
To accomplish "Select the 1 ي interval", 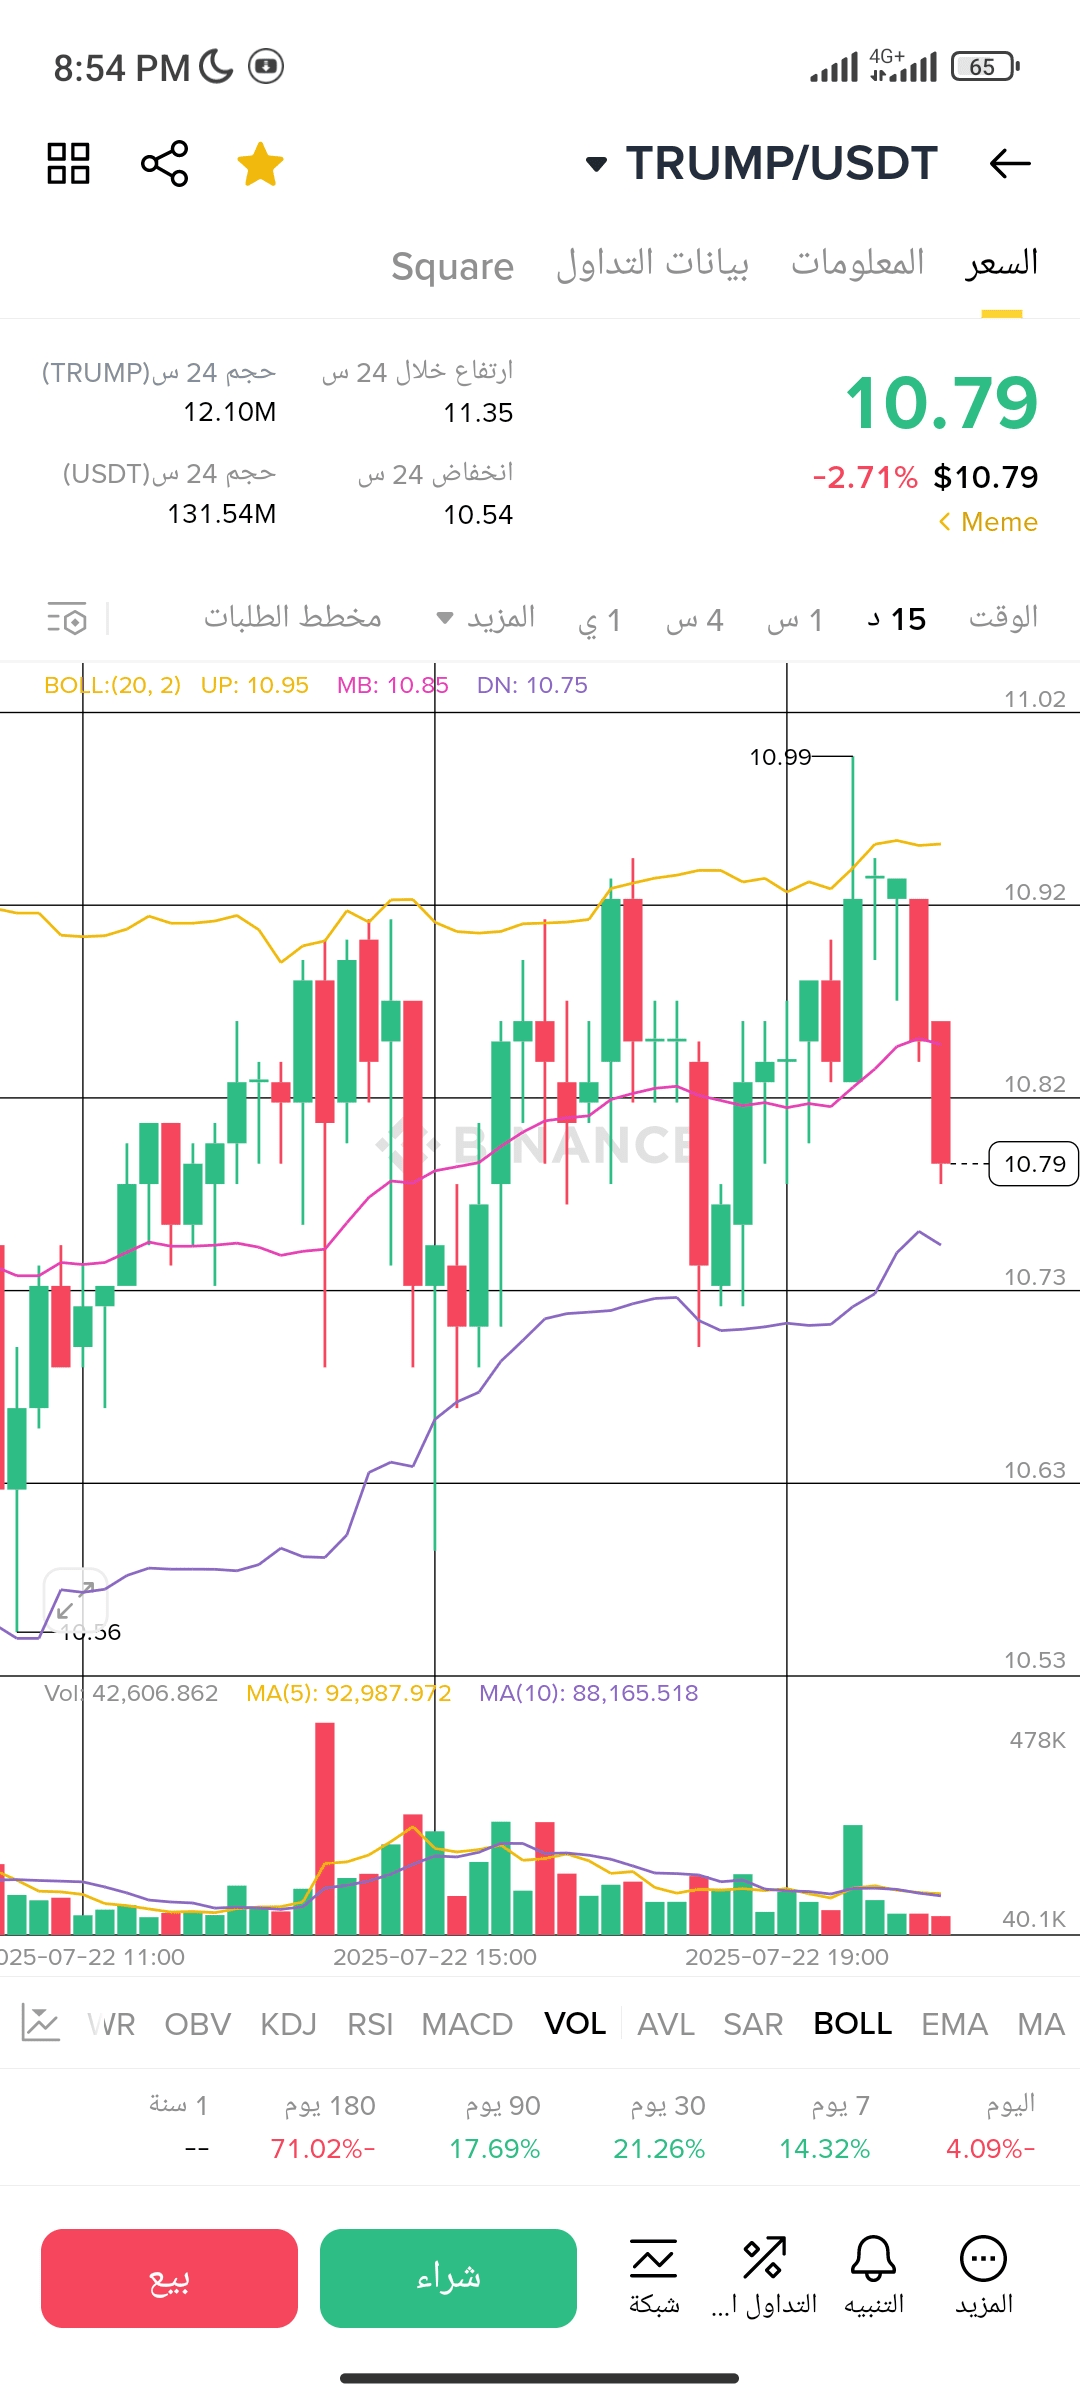I will [599, 620].
